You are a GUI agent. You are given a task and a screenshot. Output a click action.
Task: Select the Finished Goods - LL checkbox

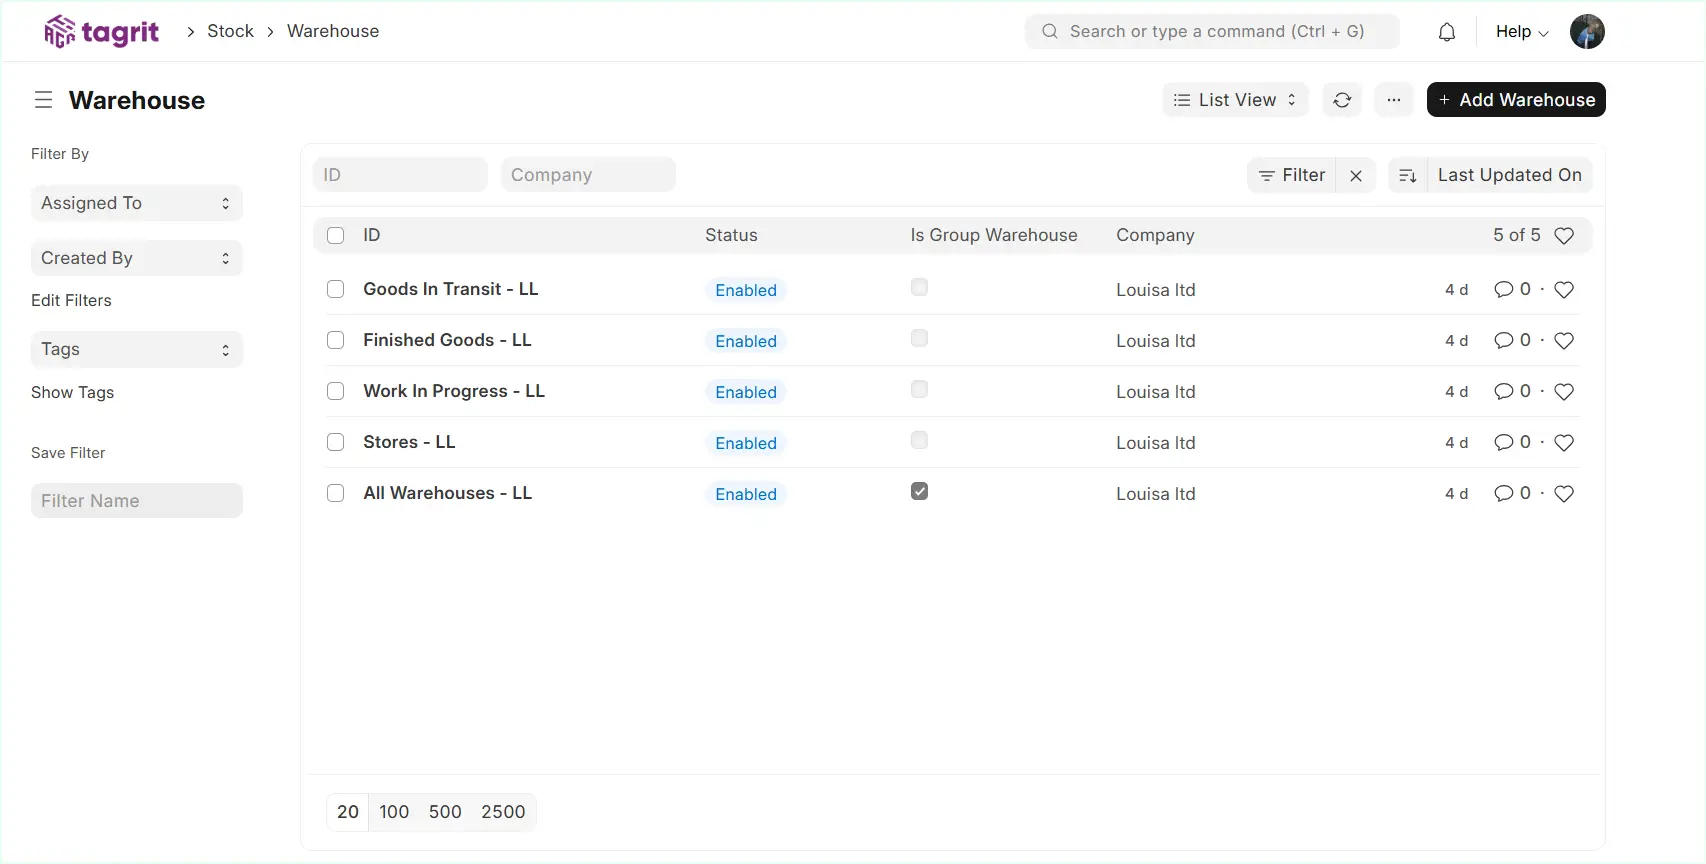336,341
